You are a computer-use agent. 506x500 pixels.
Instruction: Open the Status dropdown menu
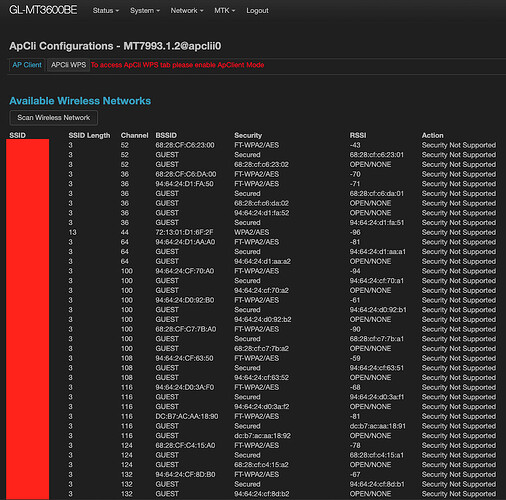tap(106, 11)
